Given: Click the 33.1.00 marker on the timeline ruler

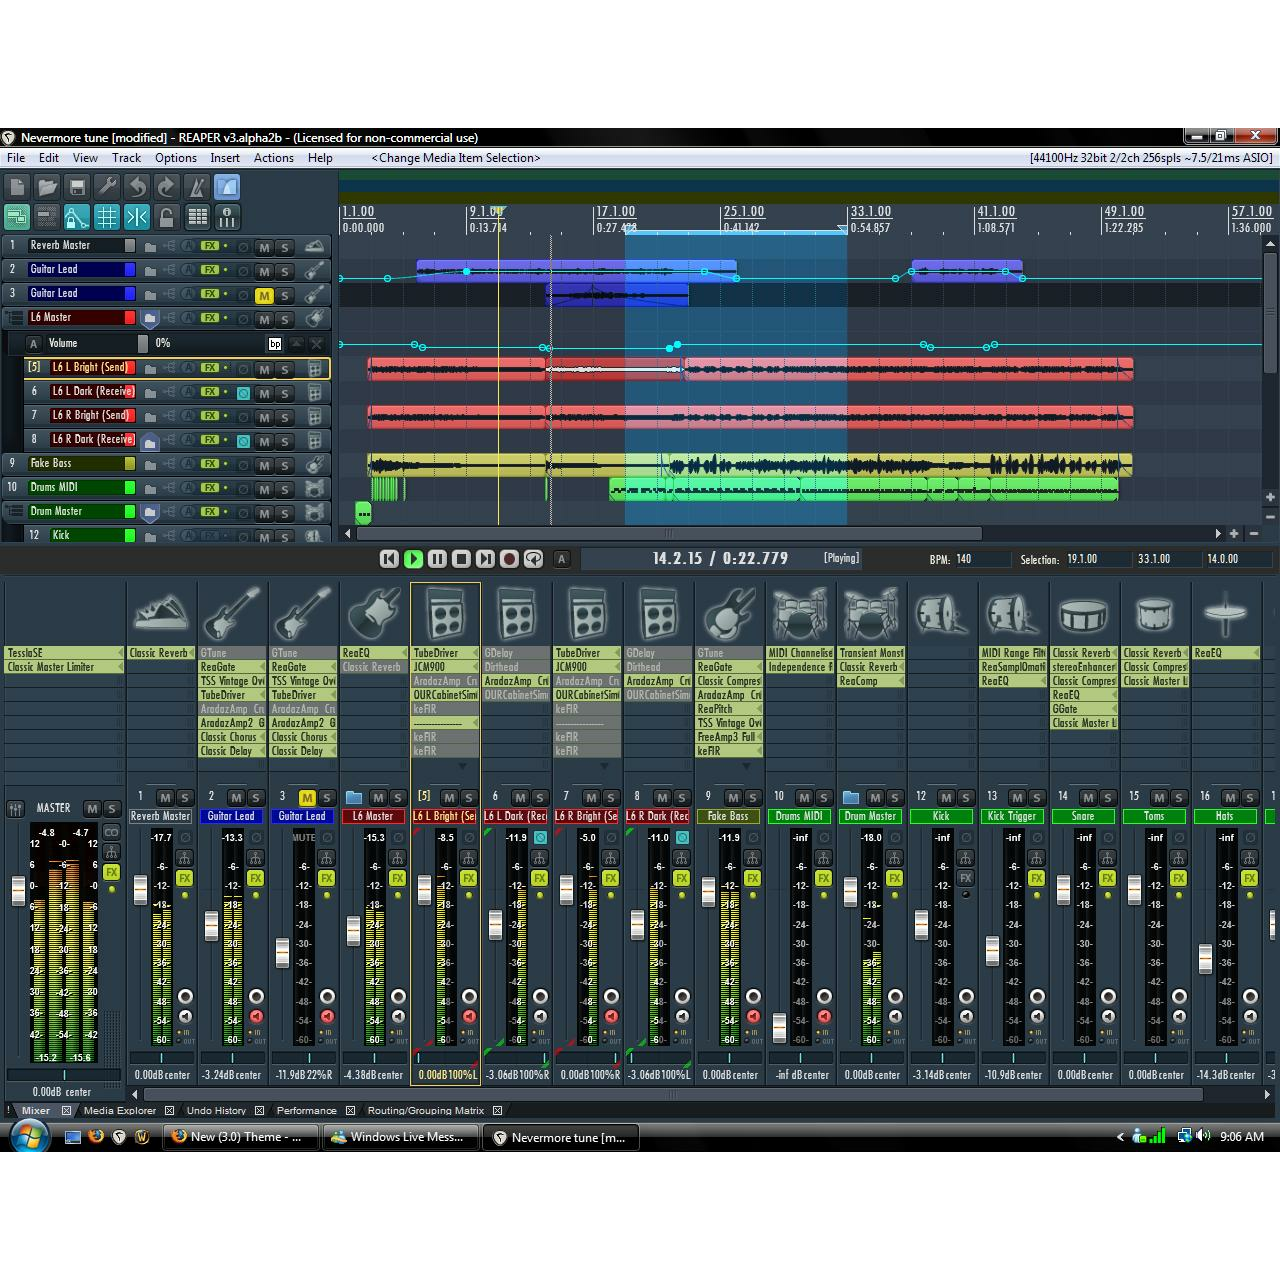Looking at the screenshot, I should (x=871, y=212).
